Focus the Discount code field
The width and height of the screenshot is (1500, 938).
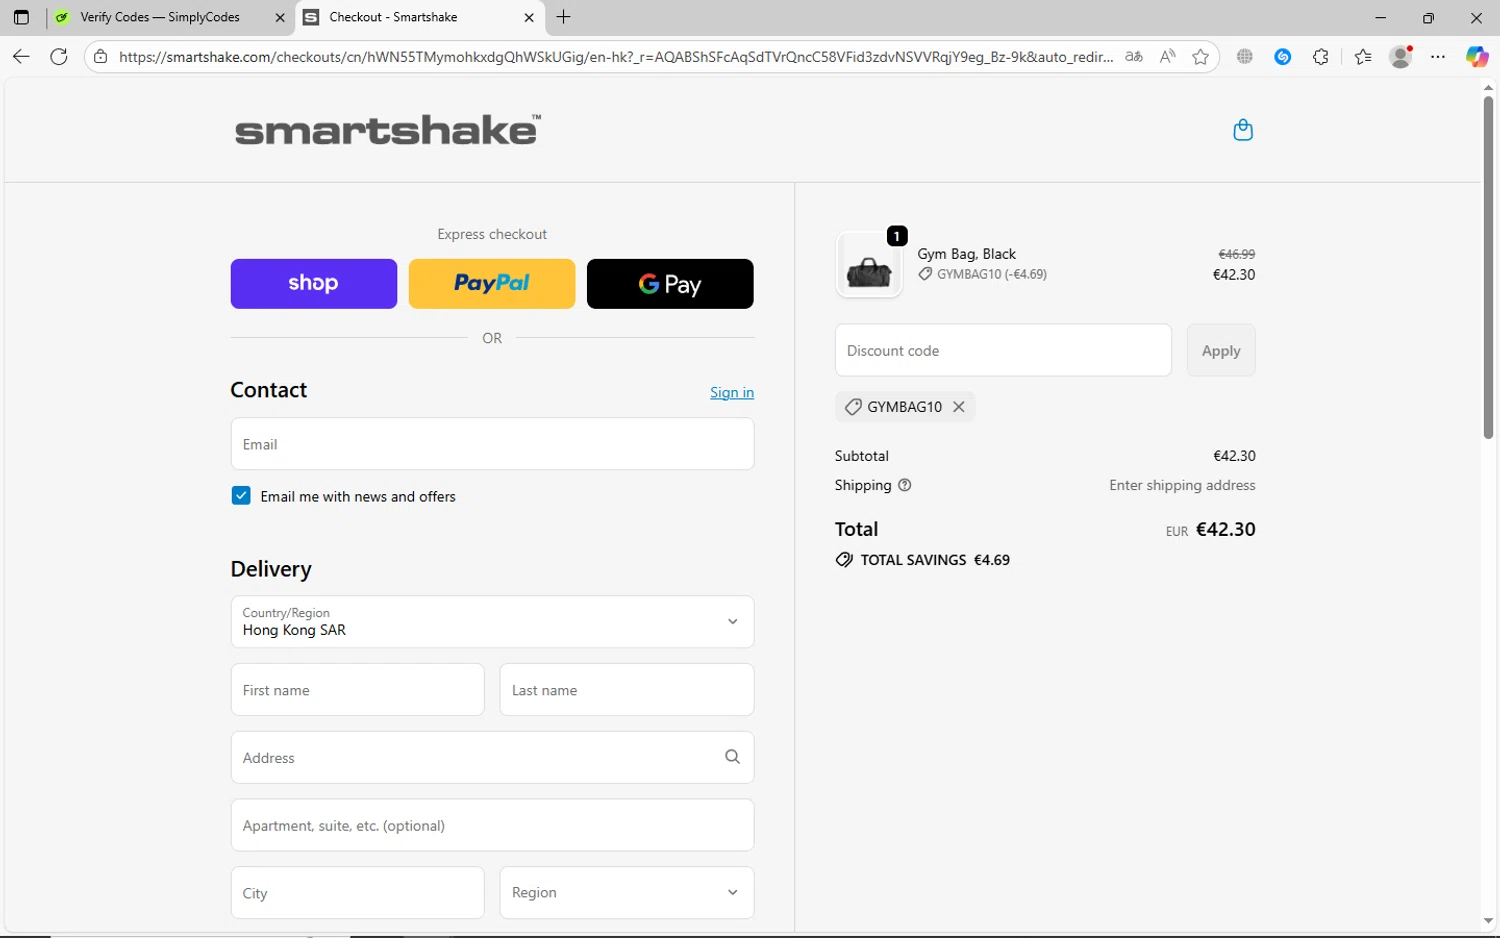(1003, 350)
